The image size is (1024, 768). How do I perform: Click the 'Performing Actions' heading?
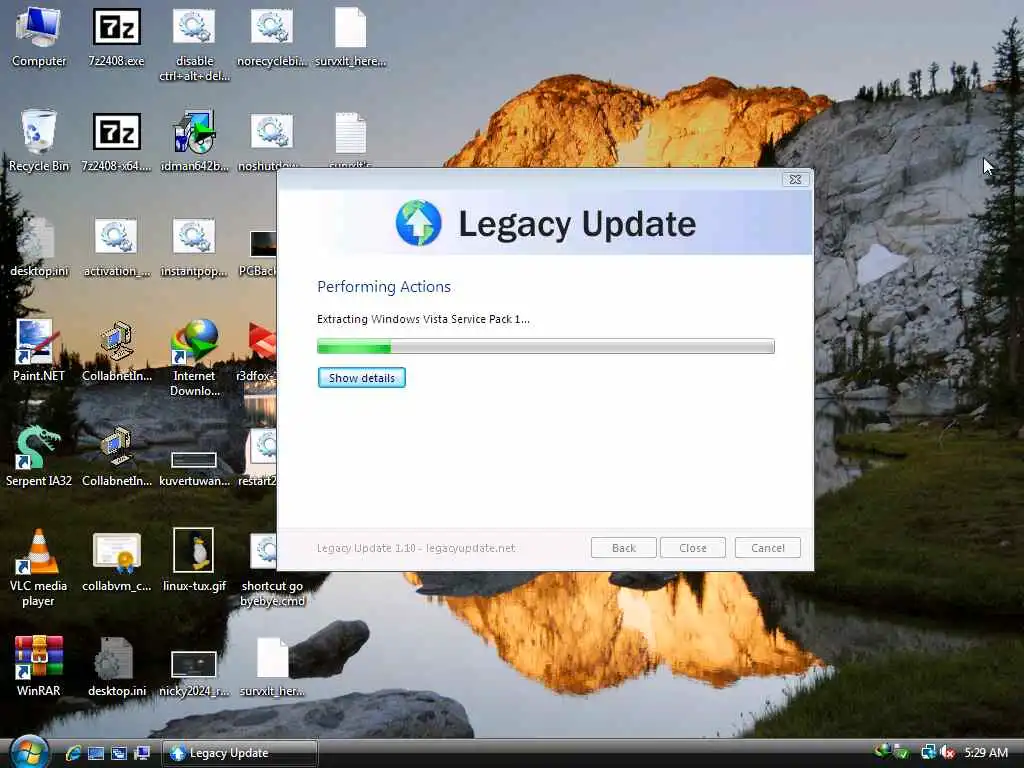[384, 287]
